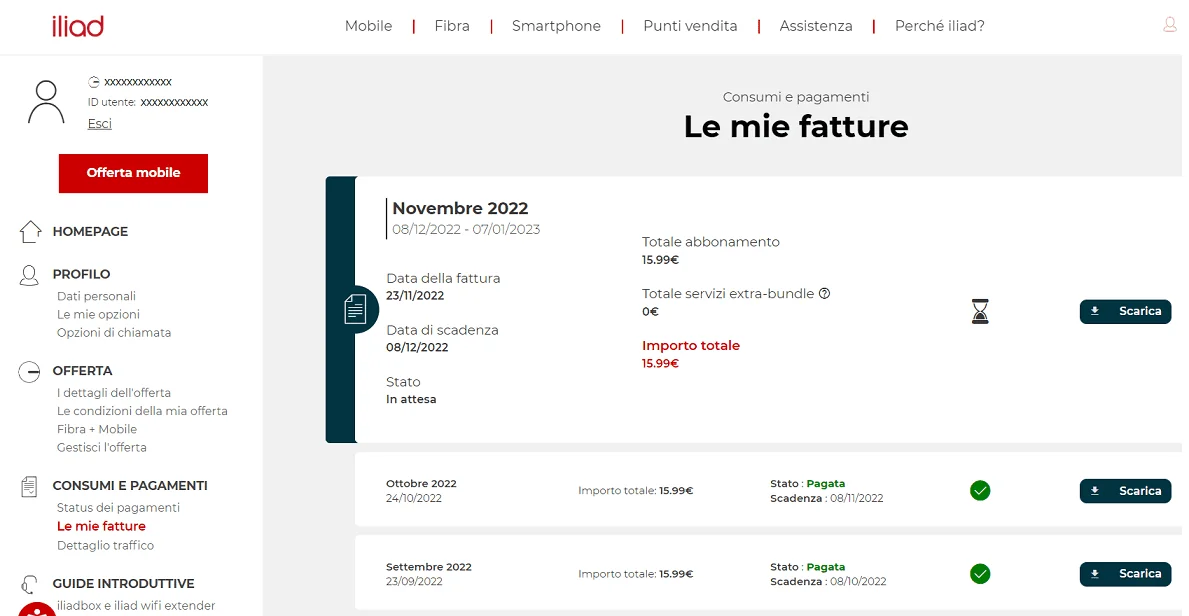Click the green checkmark for Ottobre 2022
Screen dimensions: 1189x616
[x=980, y=491]
